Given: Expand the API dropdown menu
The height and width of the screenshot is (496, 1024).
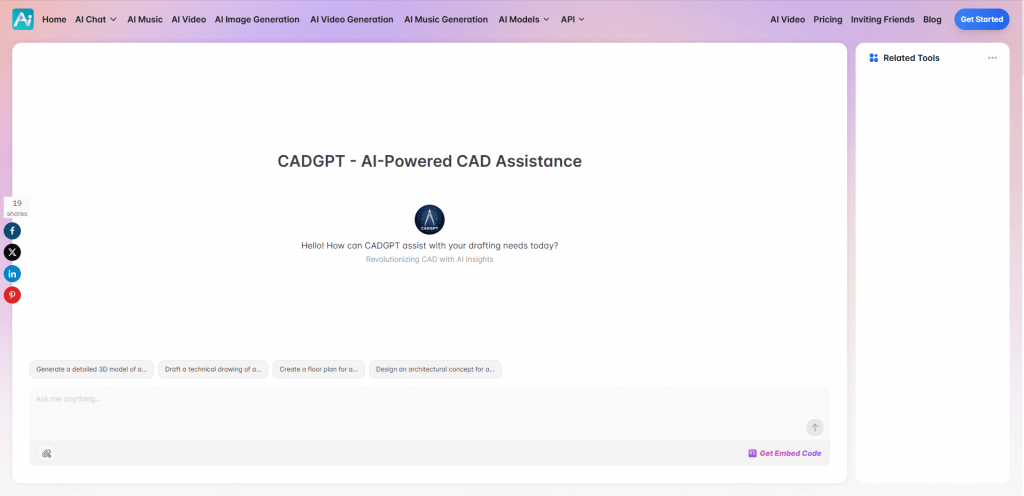Looking at the screenshot, I should 573,20.
